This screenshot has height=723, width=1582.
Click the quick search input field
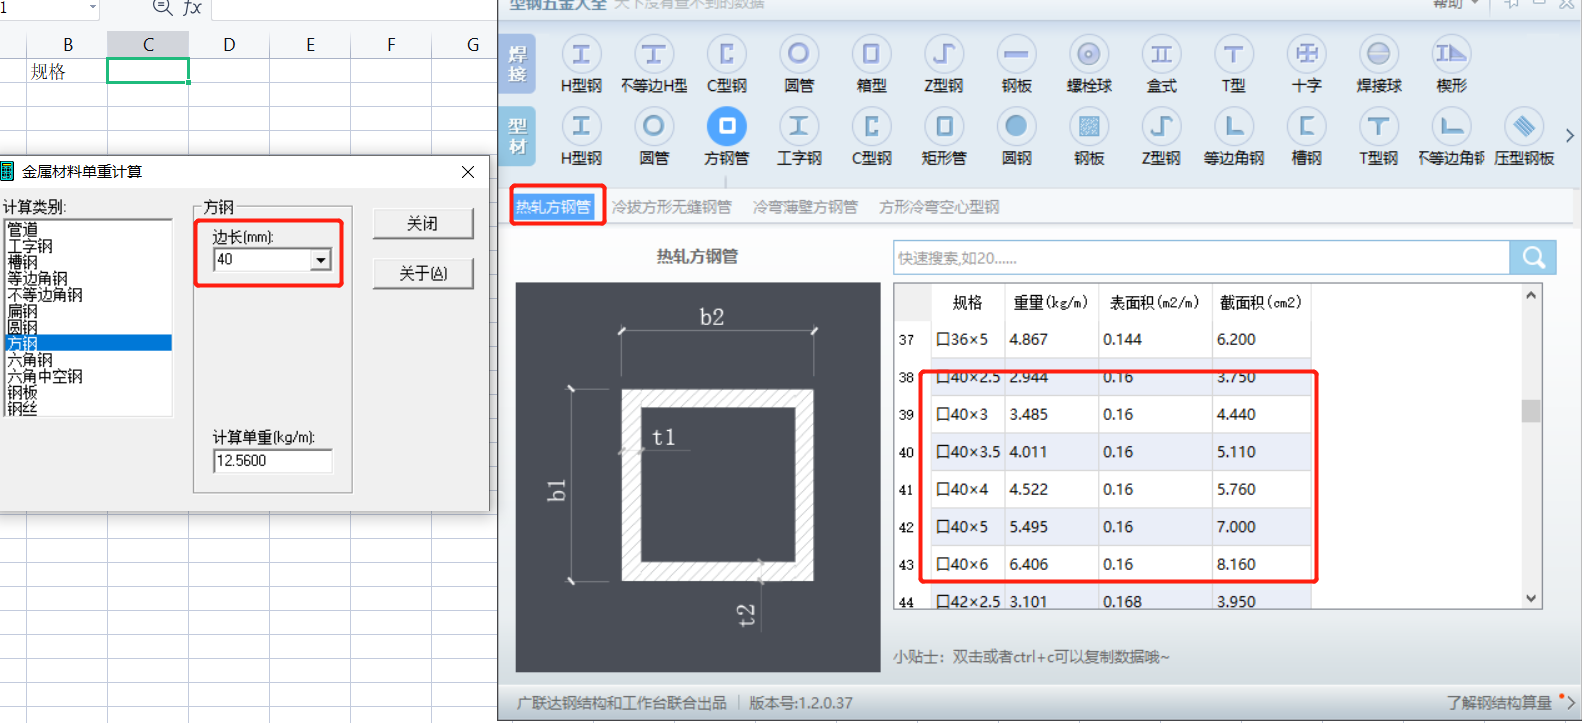(1201, 258)
